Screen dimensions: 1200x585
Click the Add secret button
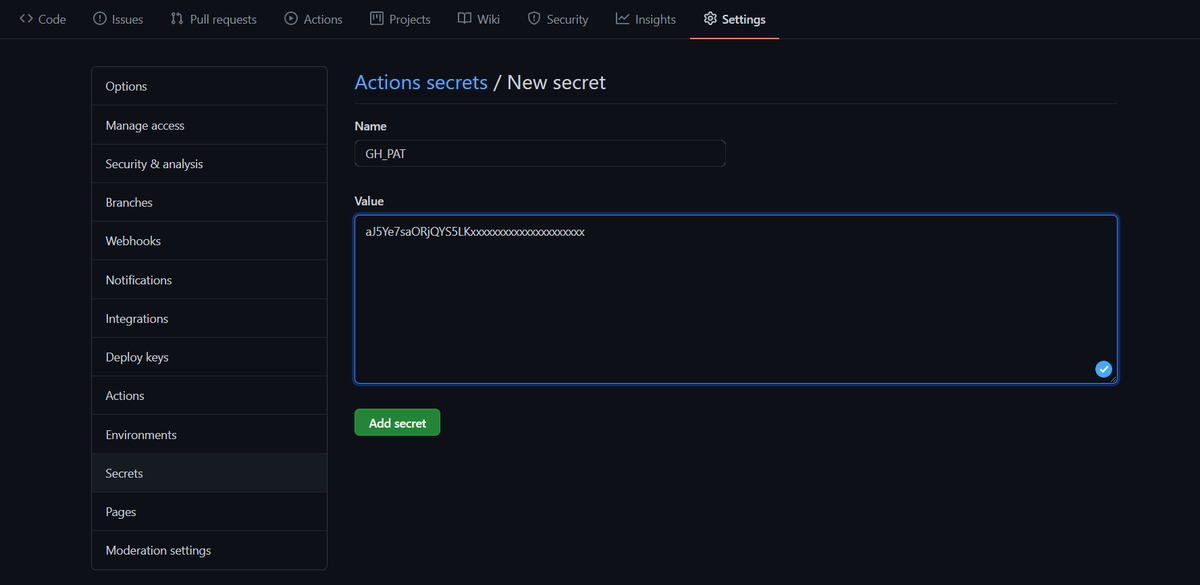click(x=397, y=422)
